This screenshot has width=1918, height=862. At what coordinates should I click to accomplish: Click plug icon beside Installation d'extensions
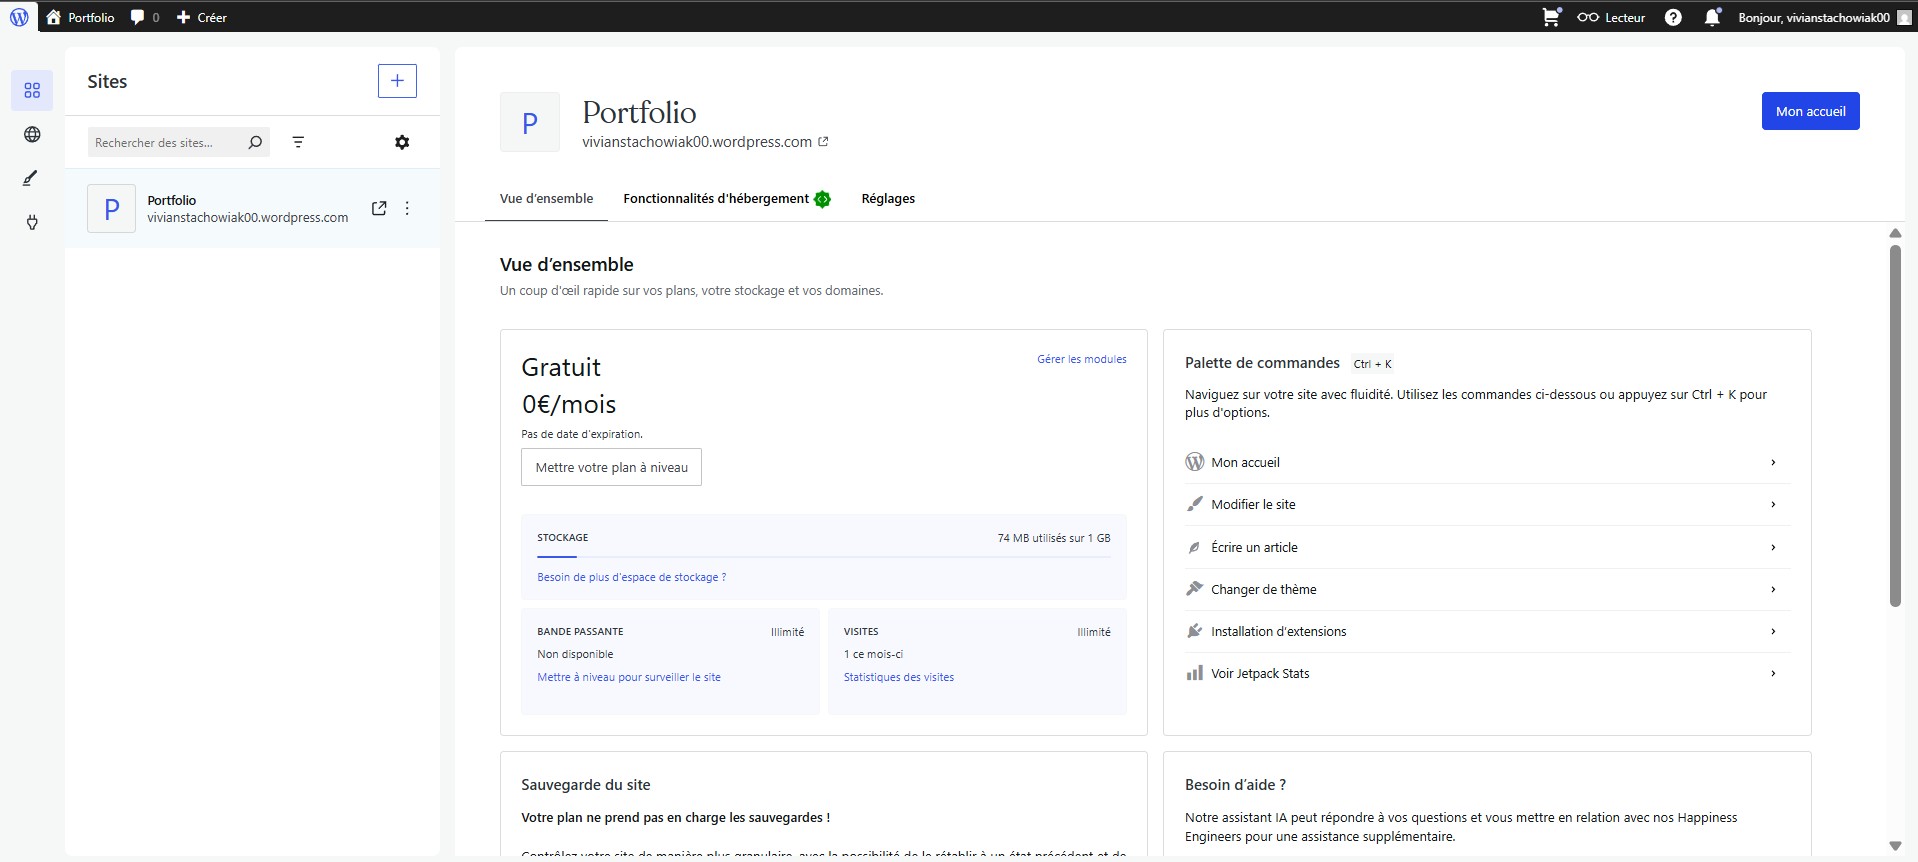tap(1194, 631)
